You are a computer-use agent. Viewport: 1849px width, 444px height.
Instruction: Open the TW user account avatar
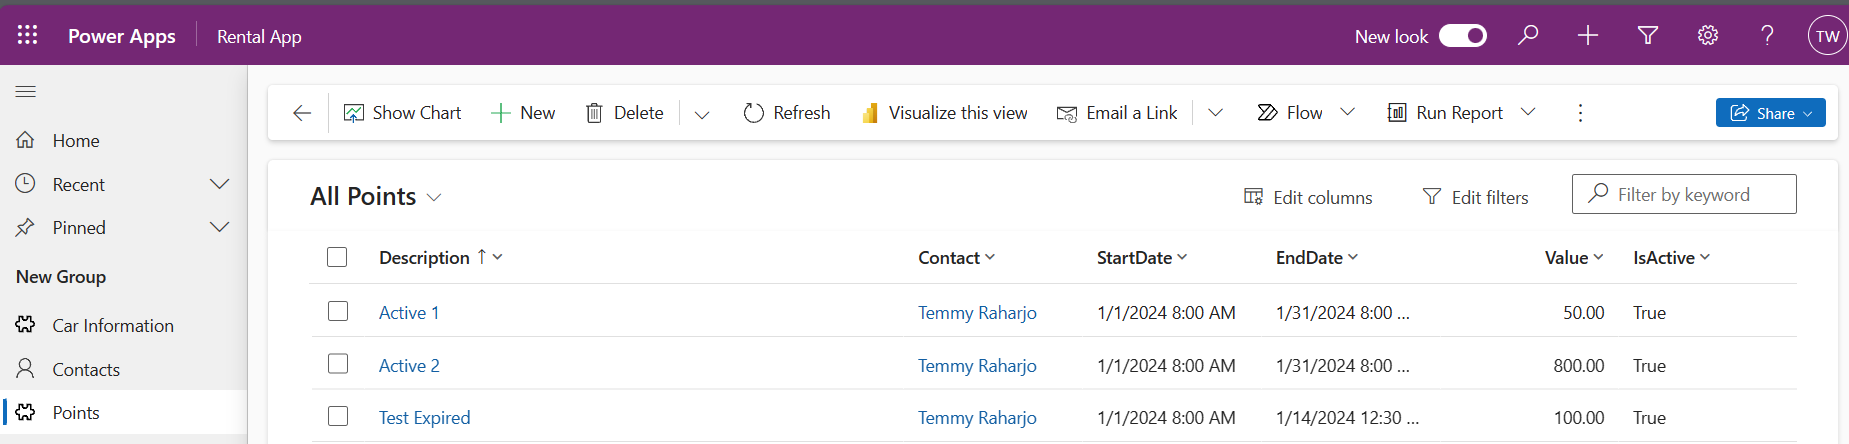coord(1827,36)
